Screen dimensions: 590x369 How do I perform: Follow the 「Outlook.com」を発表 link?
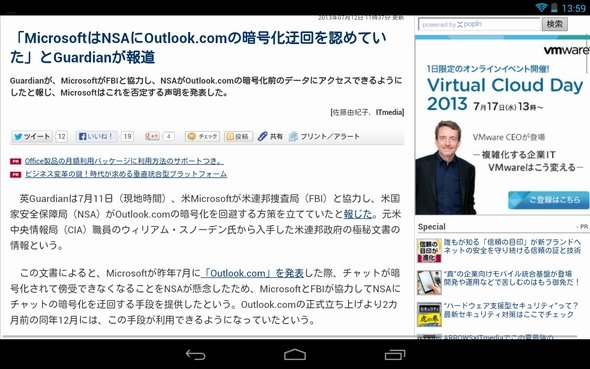252,273
